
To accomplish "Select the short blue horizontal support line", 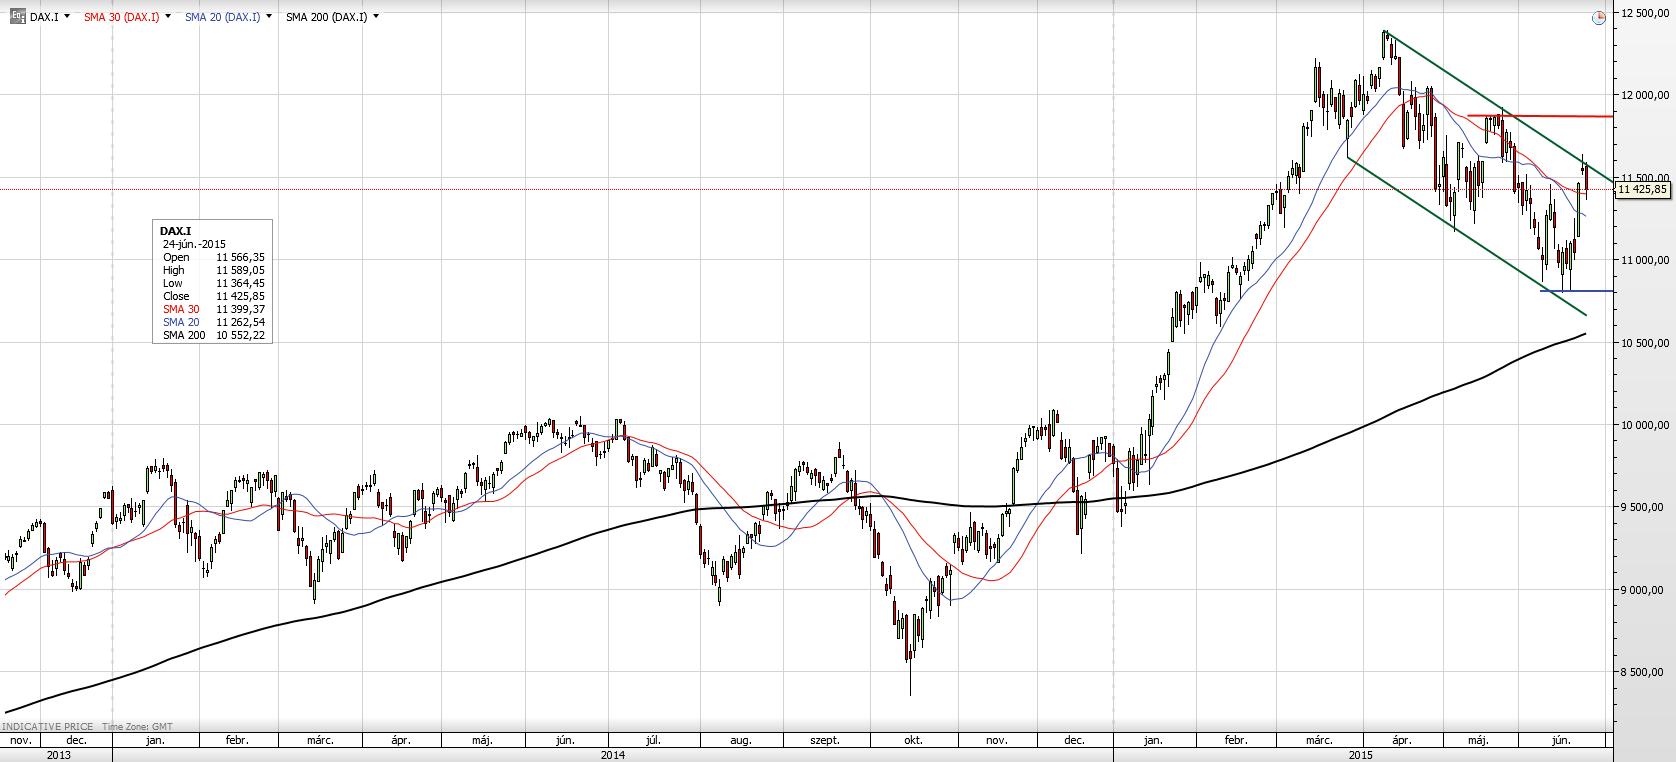I will (1577, 291).
